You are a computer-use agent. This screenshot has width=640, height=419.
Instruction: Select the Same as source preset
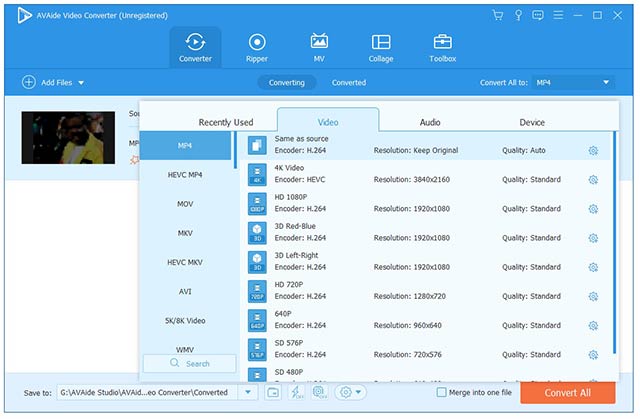[x=424, y=145]
